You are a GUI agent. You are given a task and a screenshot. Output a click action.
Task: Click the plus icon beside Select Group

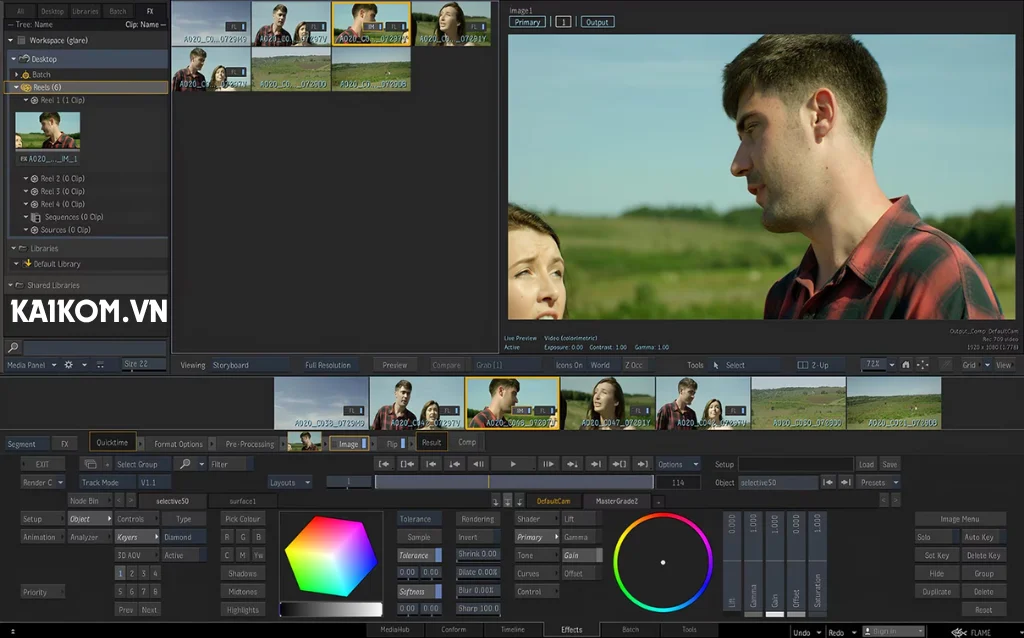tap(108, 464)
